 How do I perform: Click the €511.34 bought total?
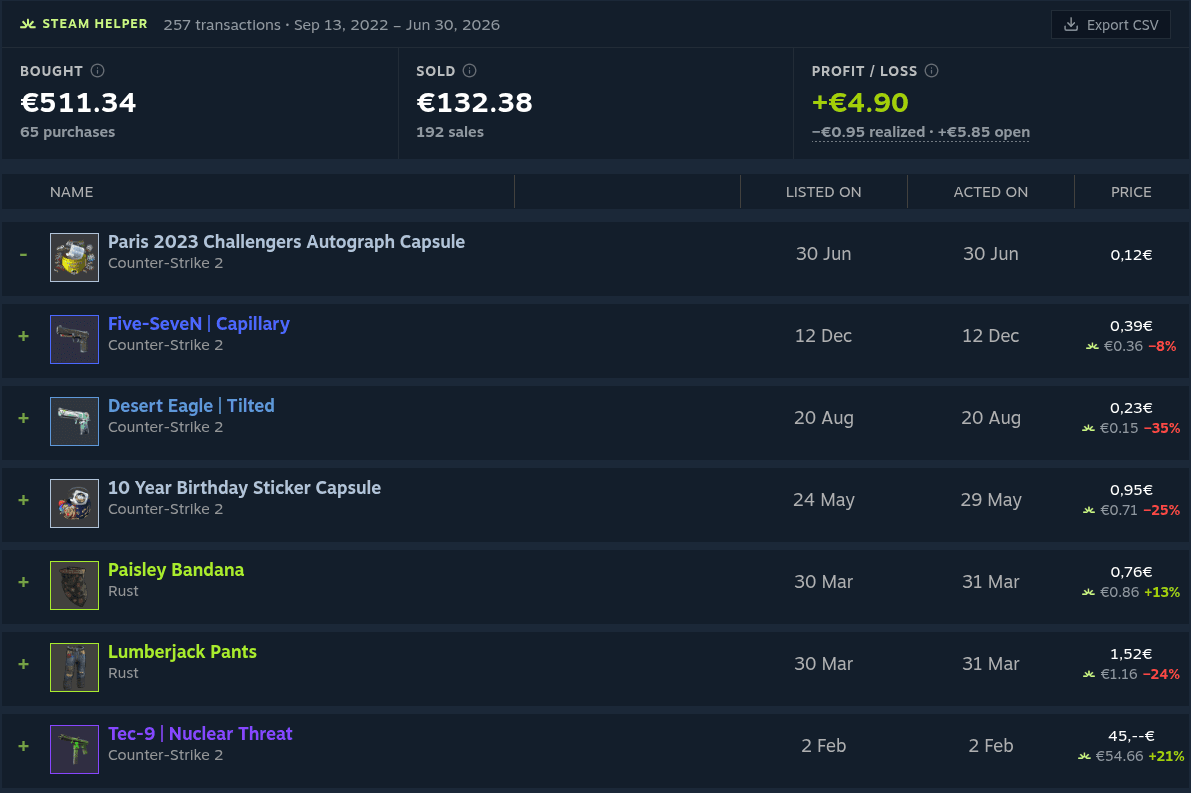tap(78, 103)
